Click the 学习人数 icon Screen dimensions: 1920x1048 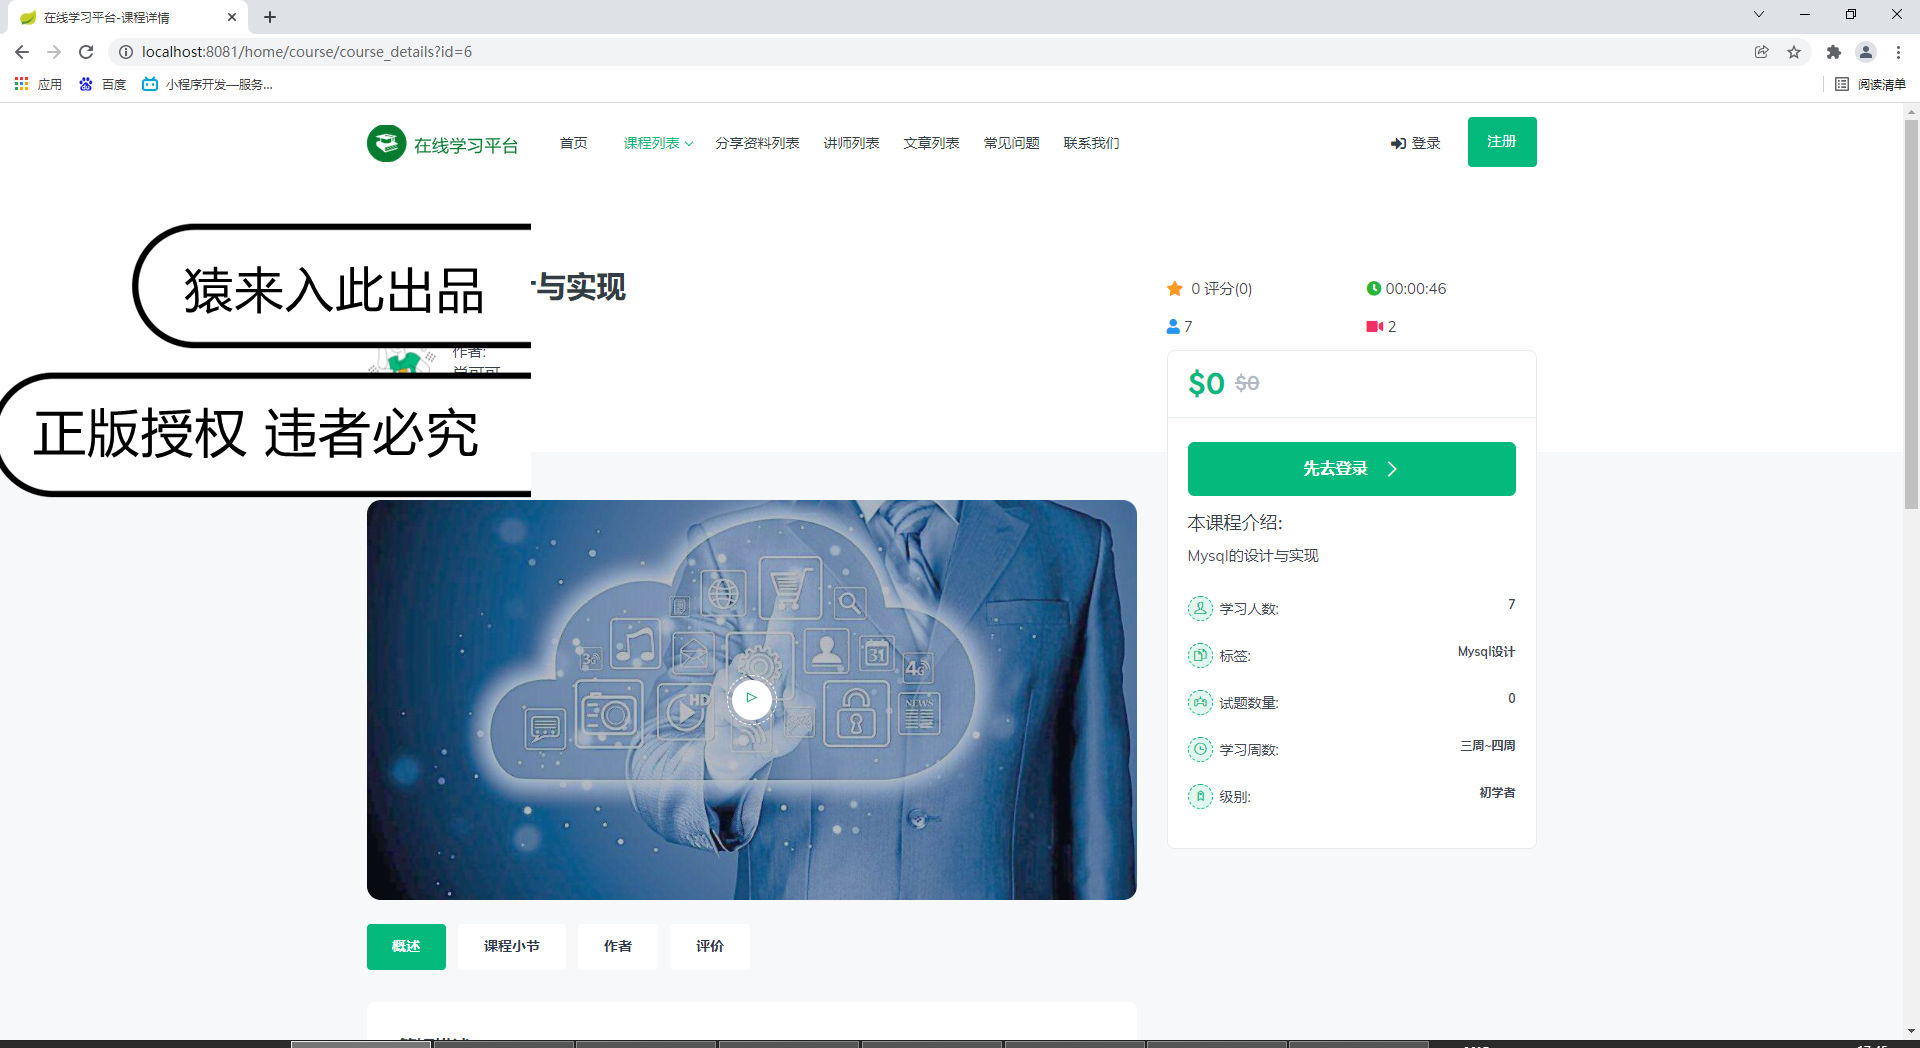(x=1200, y=608)
